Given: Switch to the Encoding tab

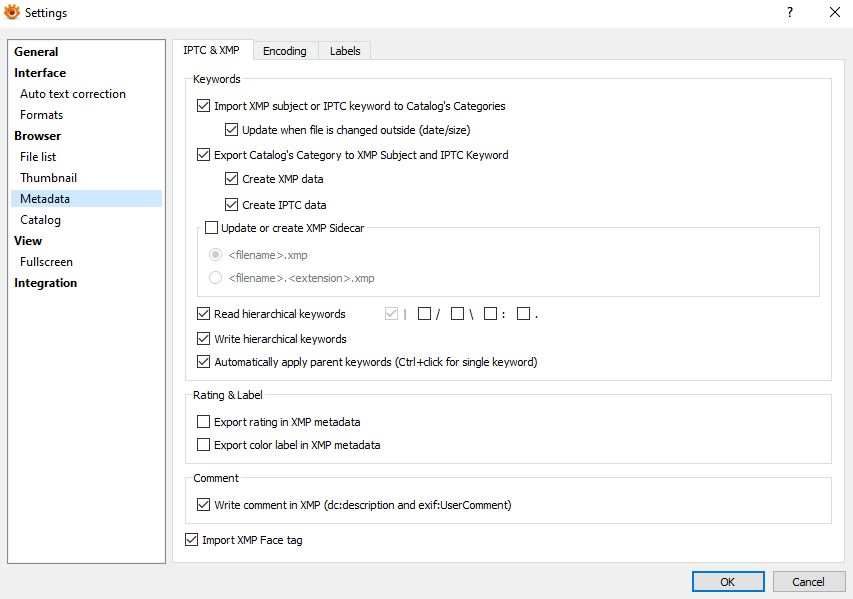Looking at the screenshot, I should click(285, 51).
